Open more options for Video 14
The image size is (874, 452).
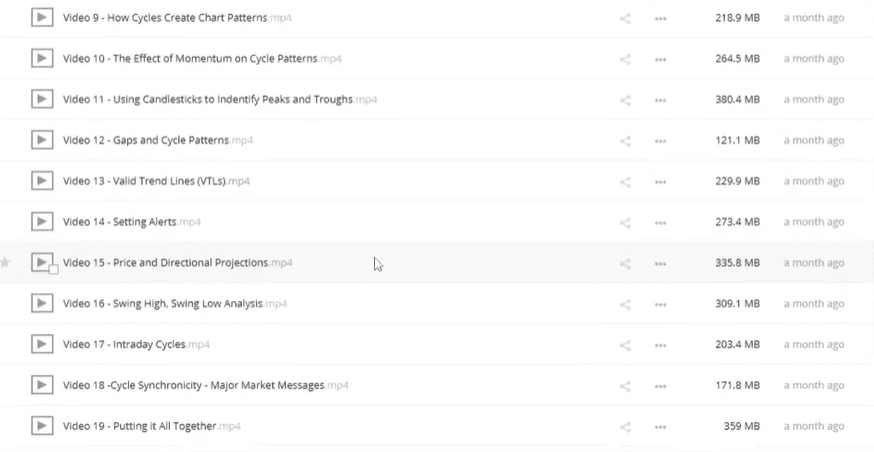[661, 223]
